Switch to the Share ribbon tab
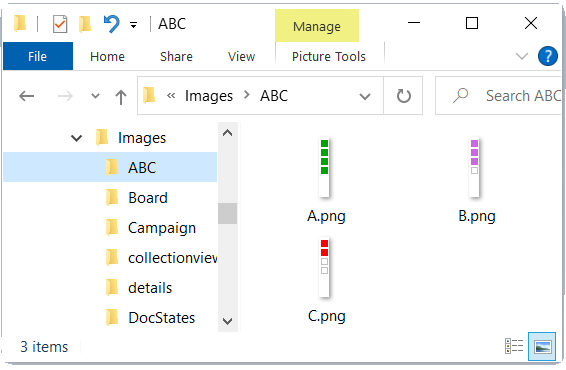This screenshot has width=566, height=370. 176,57
